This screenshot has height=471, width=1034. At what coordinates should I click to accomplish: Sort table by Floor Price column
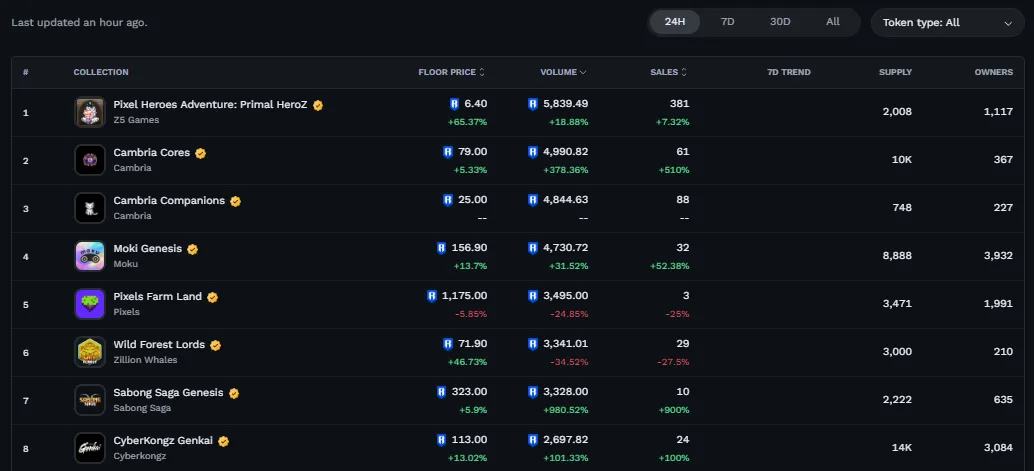[x=452, y=73]
